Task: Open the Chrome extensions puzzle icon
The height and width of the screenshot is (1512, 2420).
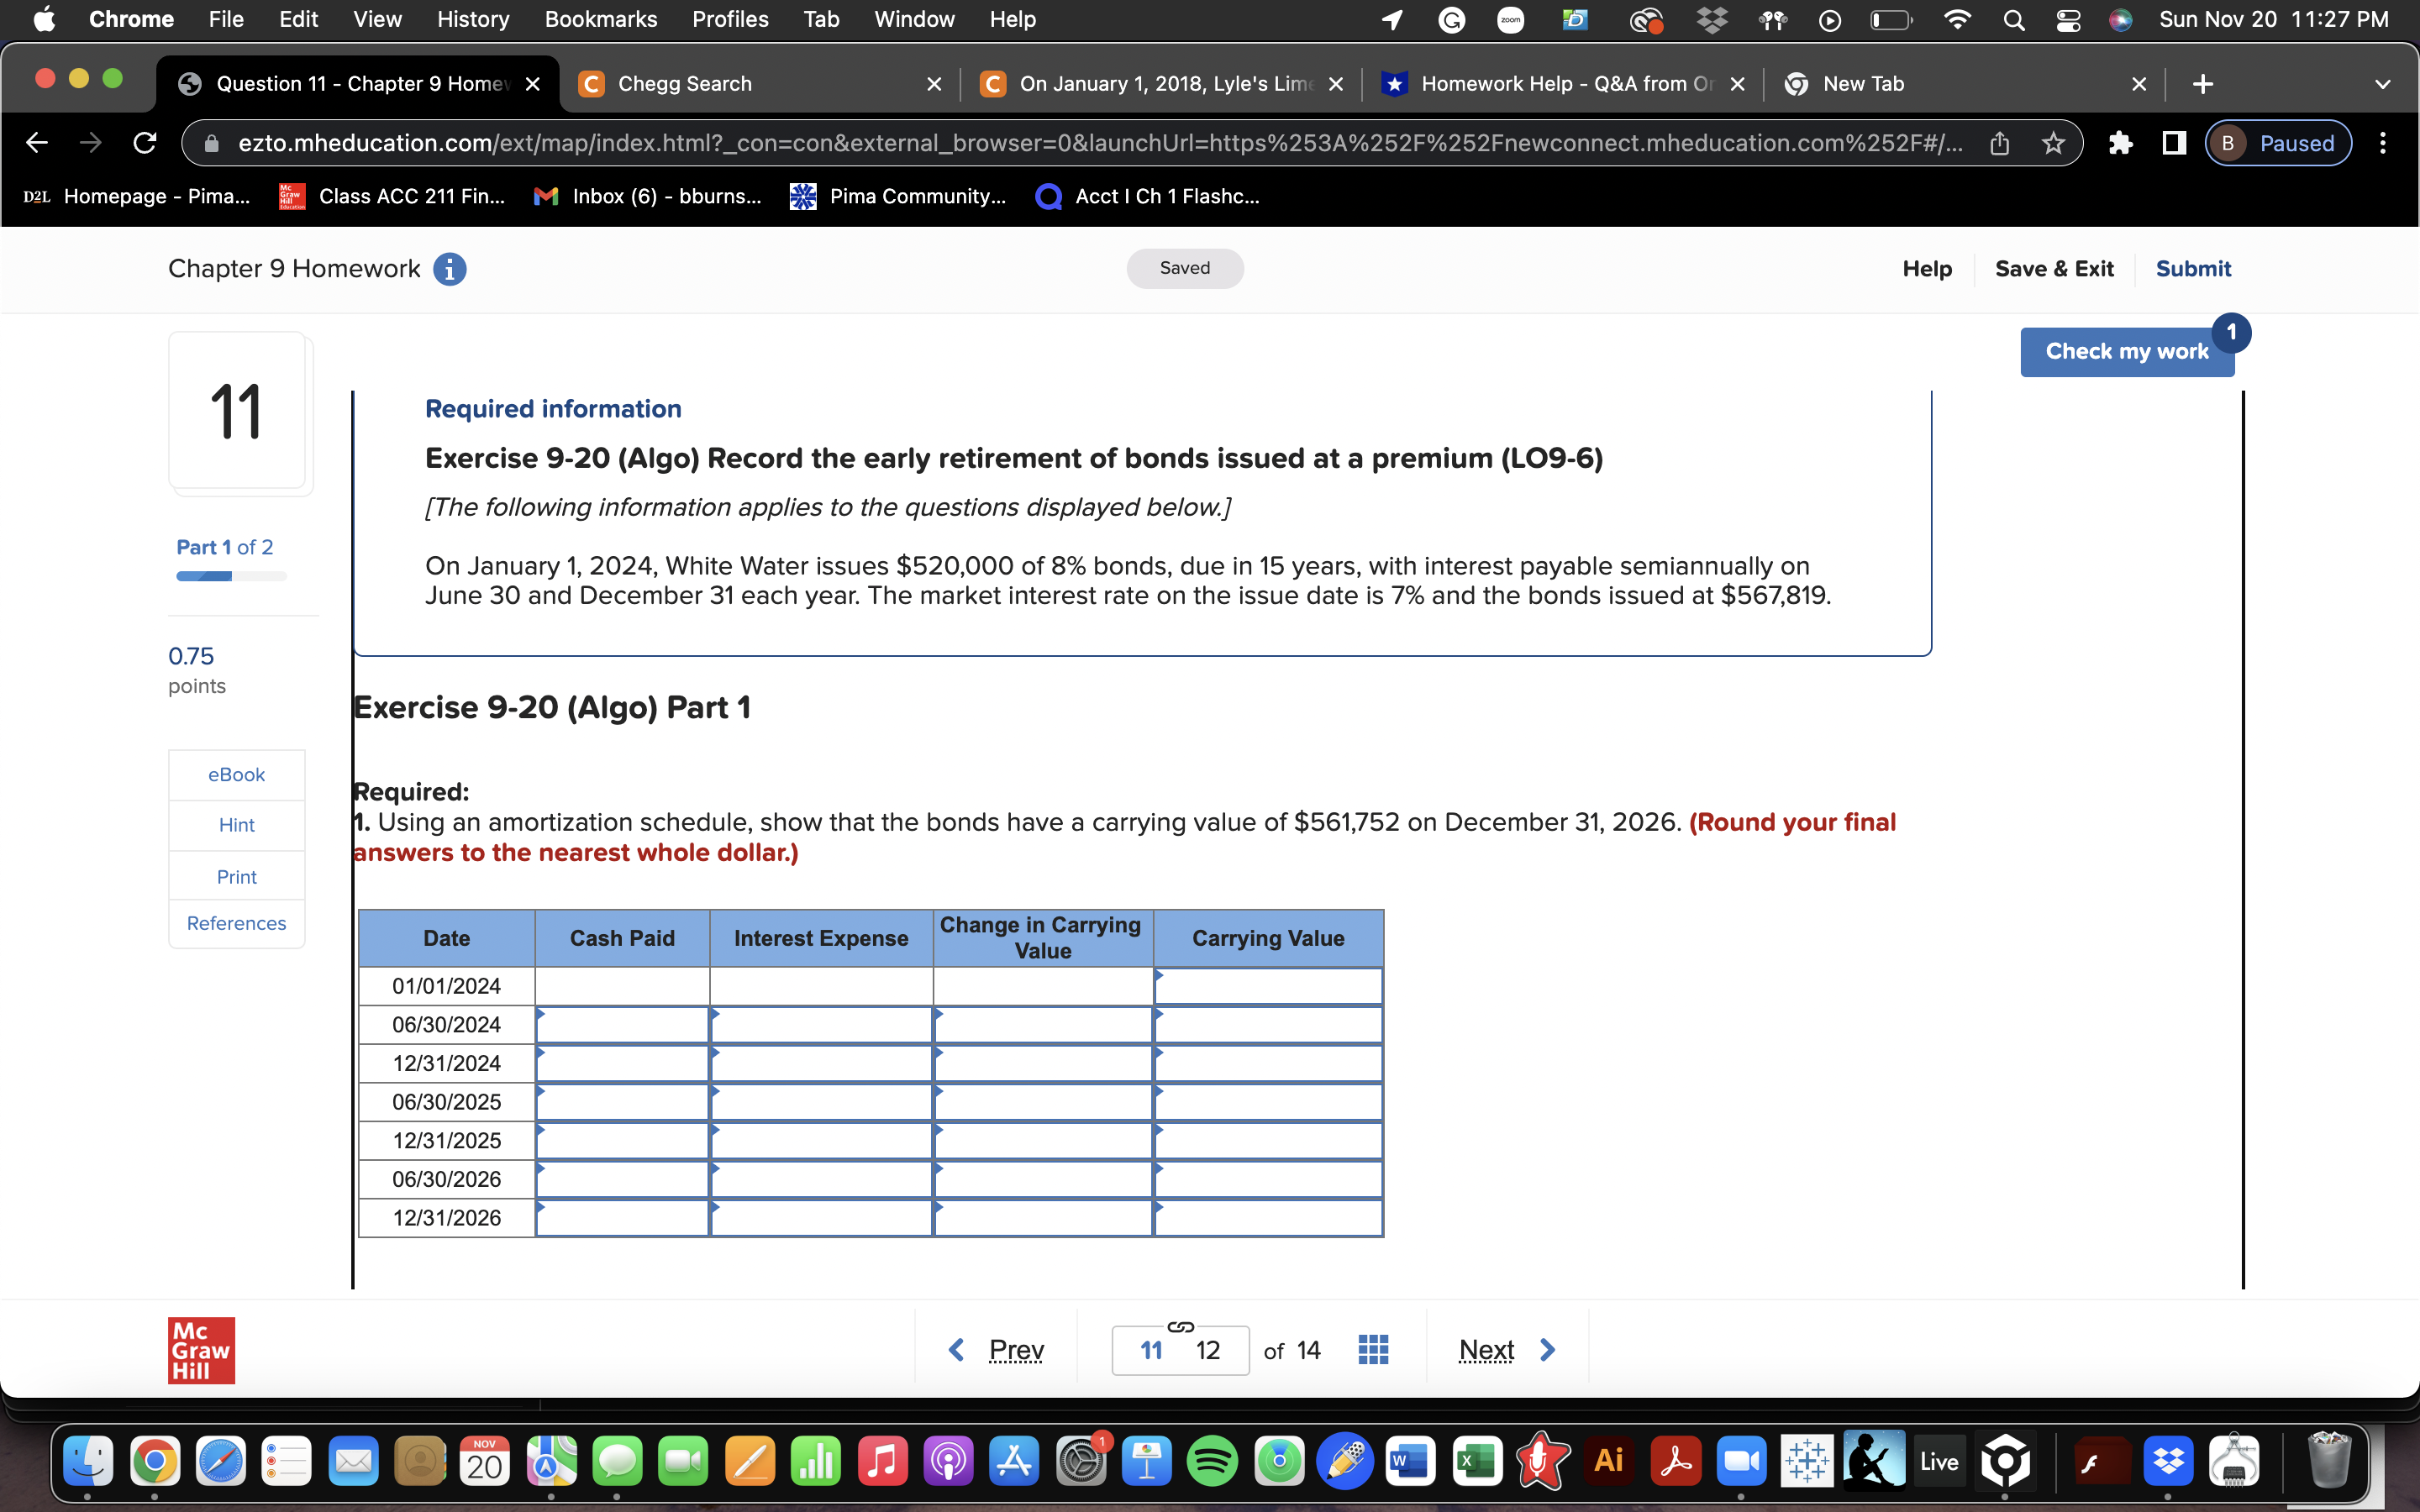Action: coord(2121,143)
